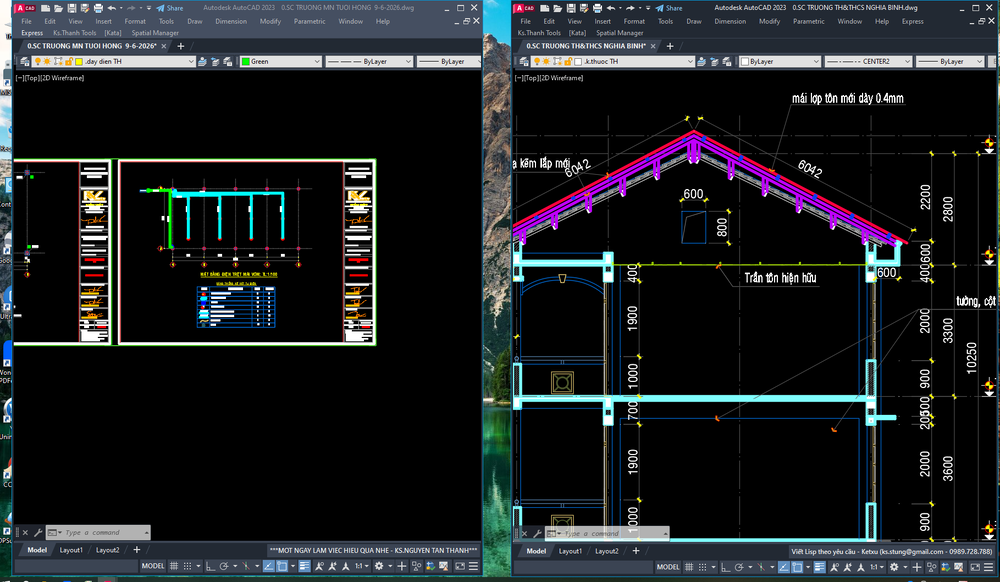Image resolution: width=1000 pixels, height=582 pixels.
Task: Open CENTER2 linetype dropdown
Action: pos(908,62)
